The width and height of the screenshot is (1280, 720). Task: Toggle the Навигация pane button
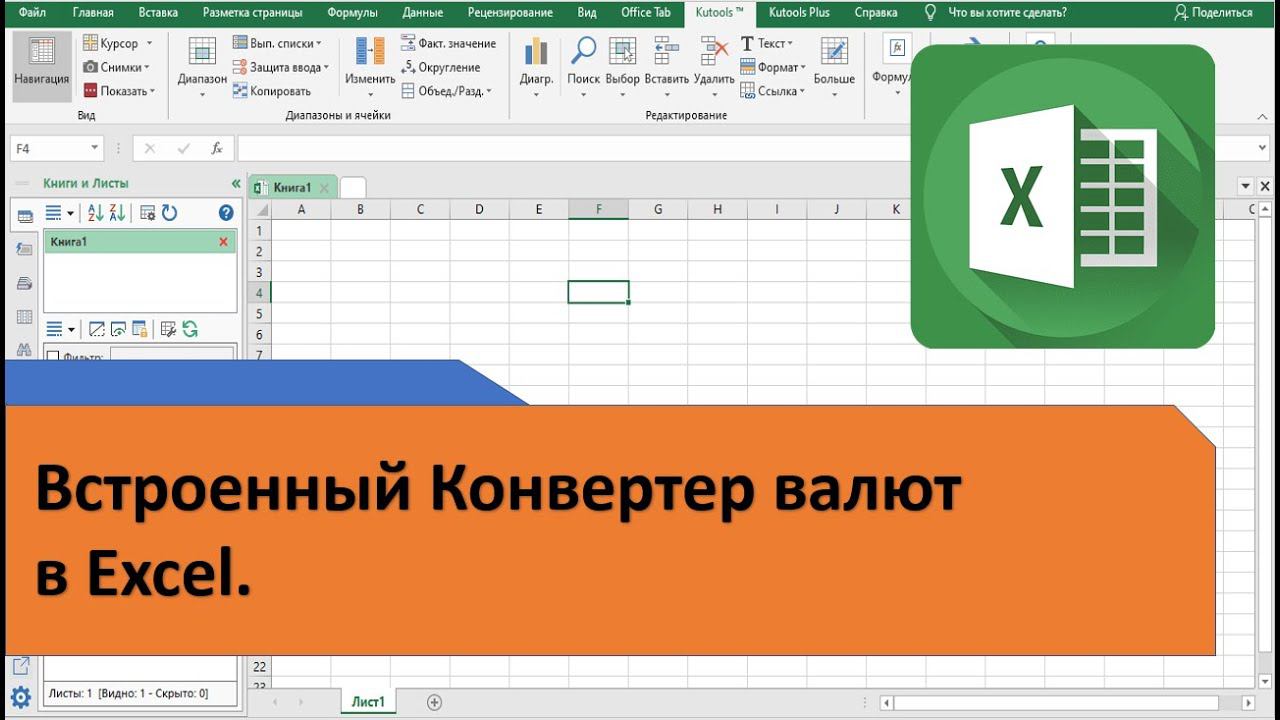pyautogui.click(x=42, y=66)
